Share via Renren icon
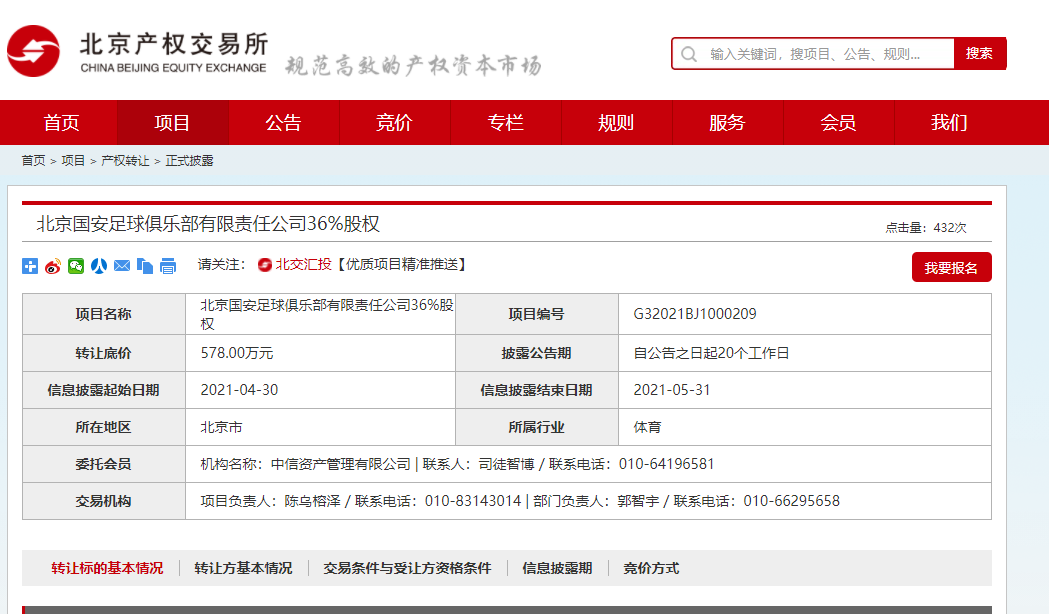 tap(99, 266)
